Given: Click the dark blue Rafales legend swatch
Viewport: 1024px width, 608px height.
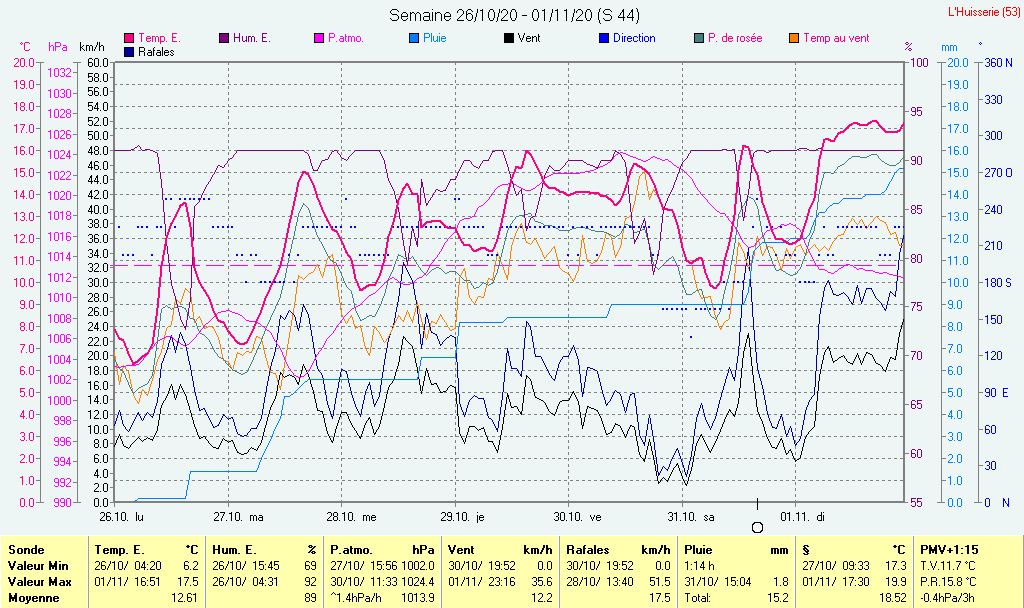Looking at the screenshot, I should point(129,52).
